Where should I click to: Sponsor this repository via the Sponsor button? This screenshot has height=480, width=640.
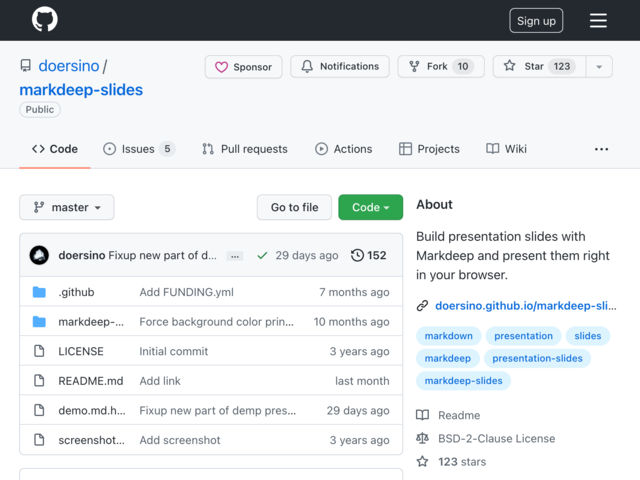(x=244, y=67)
